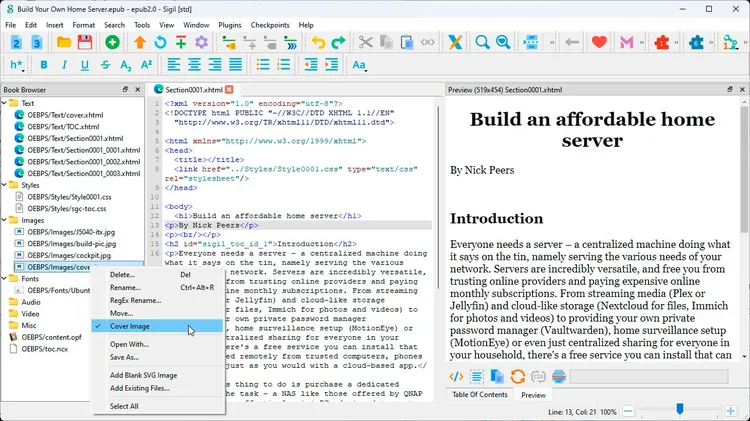Viewport: 750px width, 421px height.
Task: Click zoom in plus button in status bar
Action: tap(730, 411)
